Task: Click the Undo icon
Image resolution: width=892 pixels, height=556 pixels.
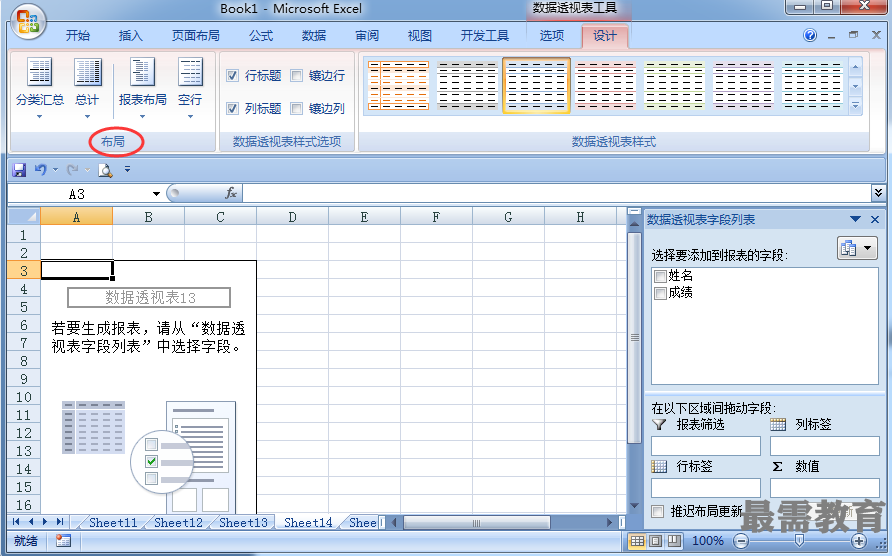Action: pos(40,170)
